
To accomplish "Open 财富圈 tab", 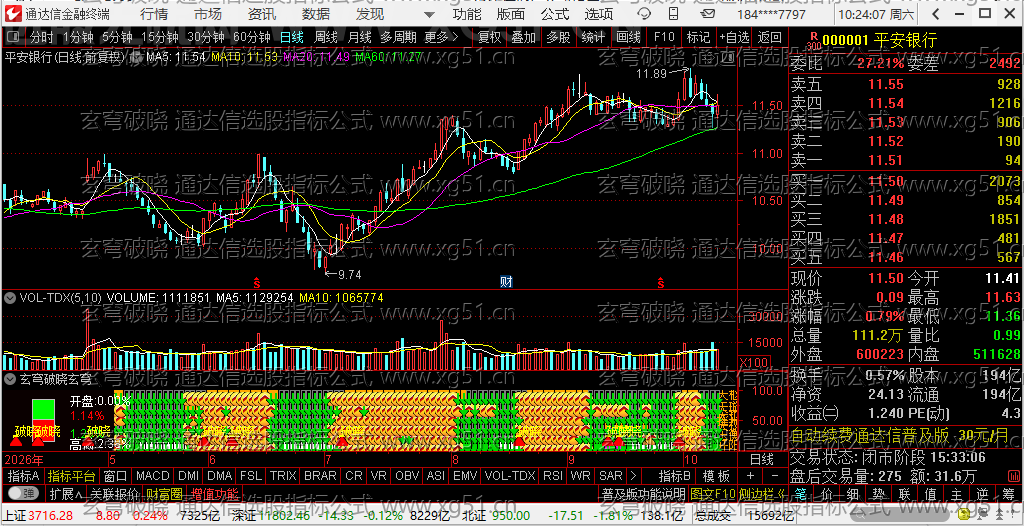I will [165, 493].
